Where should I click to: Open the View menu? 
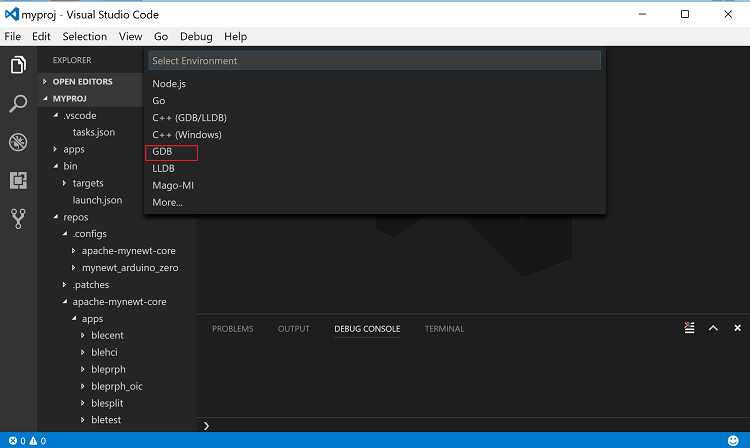130,37
